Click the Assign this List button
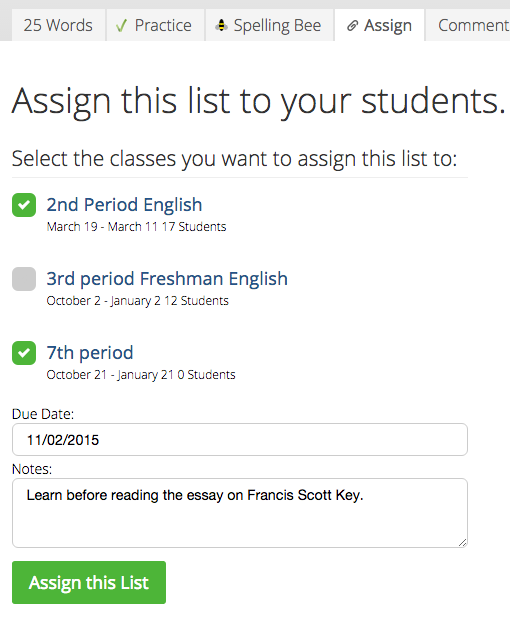Viewport: 510px width, 619px height. tap(89, 582)
